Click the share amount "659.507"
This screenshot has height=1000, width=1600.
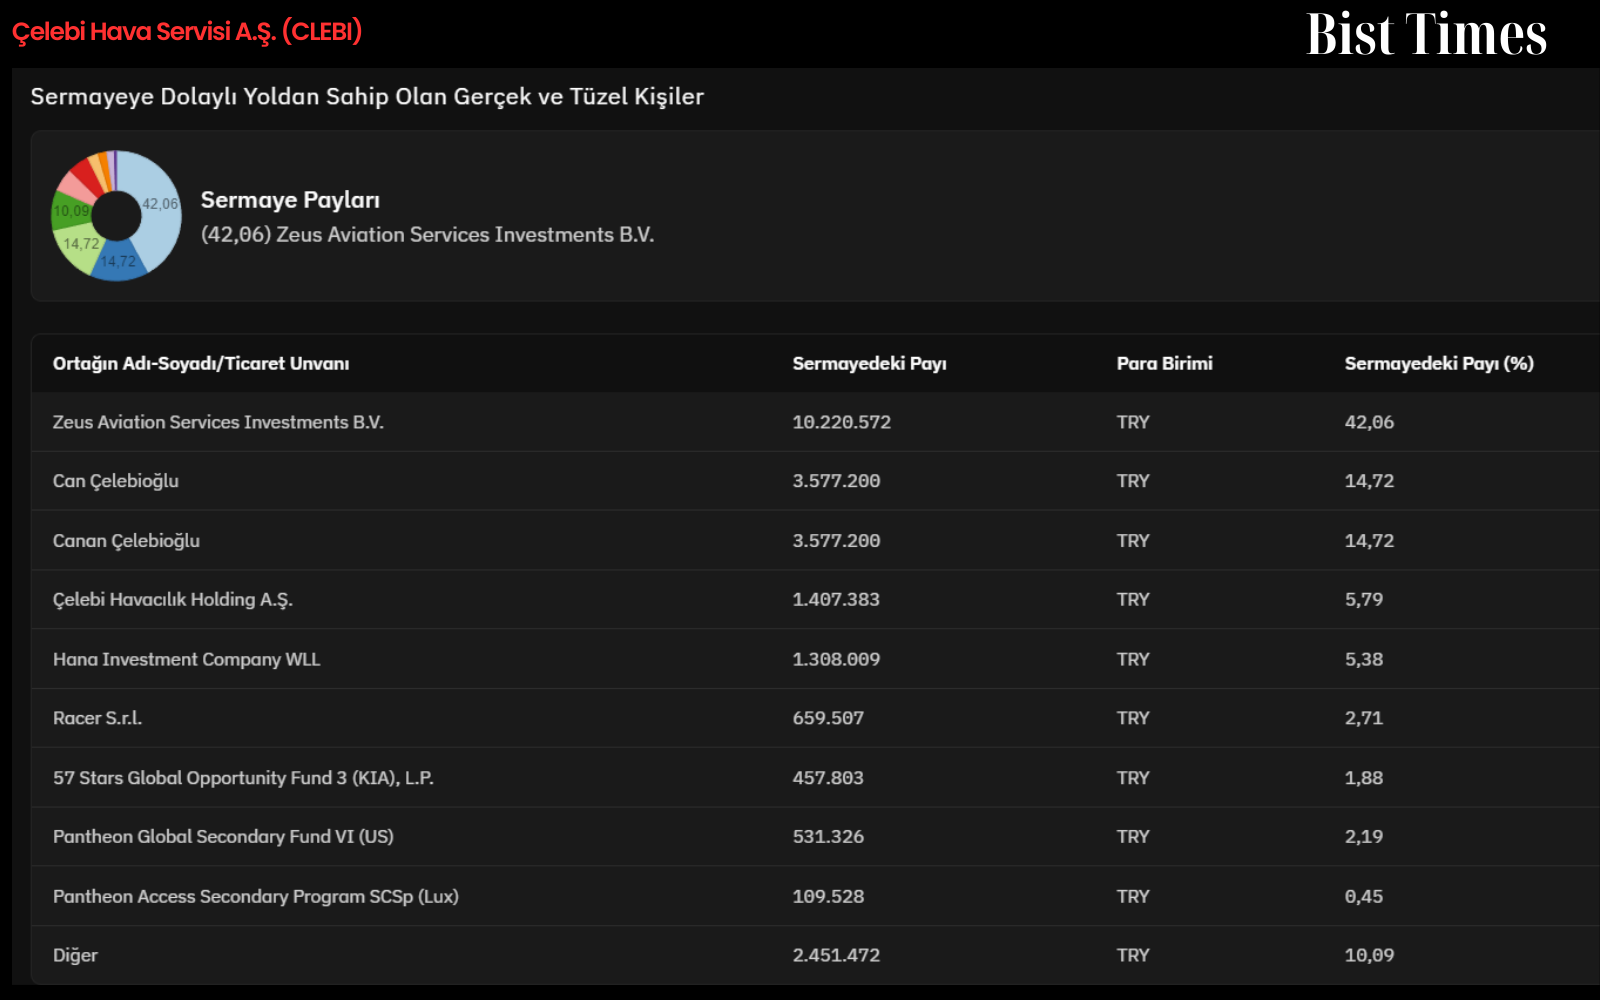pos(828,718)
